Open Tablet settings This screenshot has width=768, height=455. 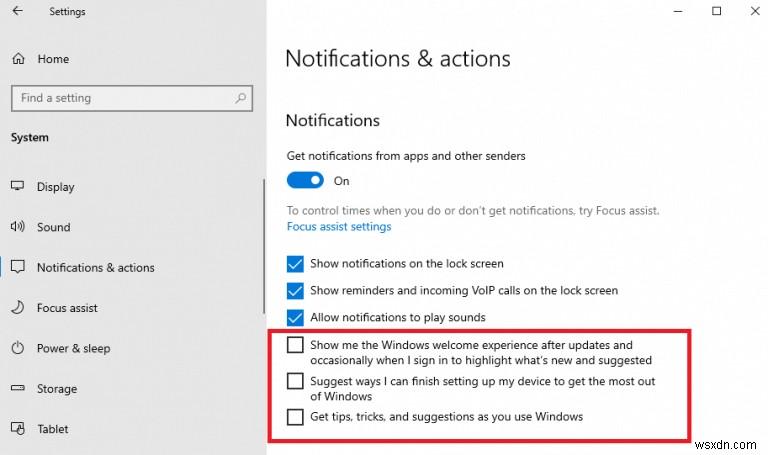coord(52,429)
